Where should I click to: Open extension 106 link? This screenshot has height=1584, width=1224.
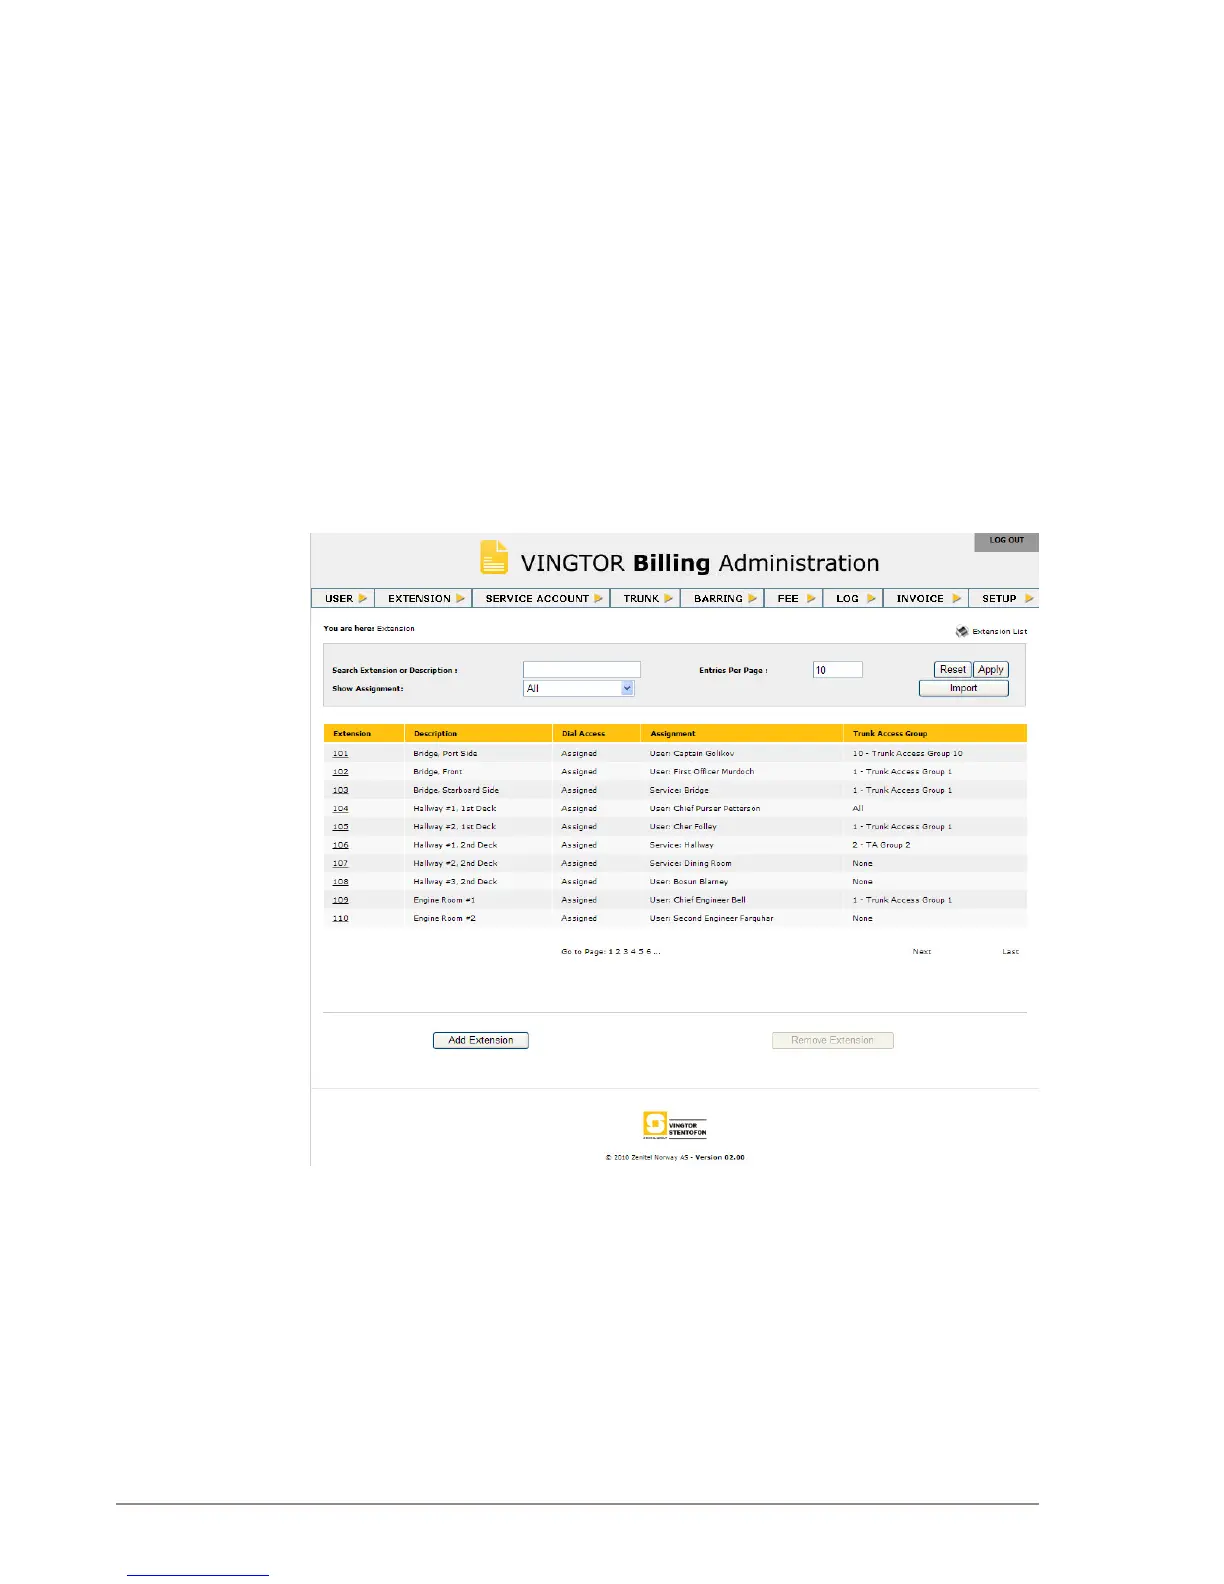341,845
